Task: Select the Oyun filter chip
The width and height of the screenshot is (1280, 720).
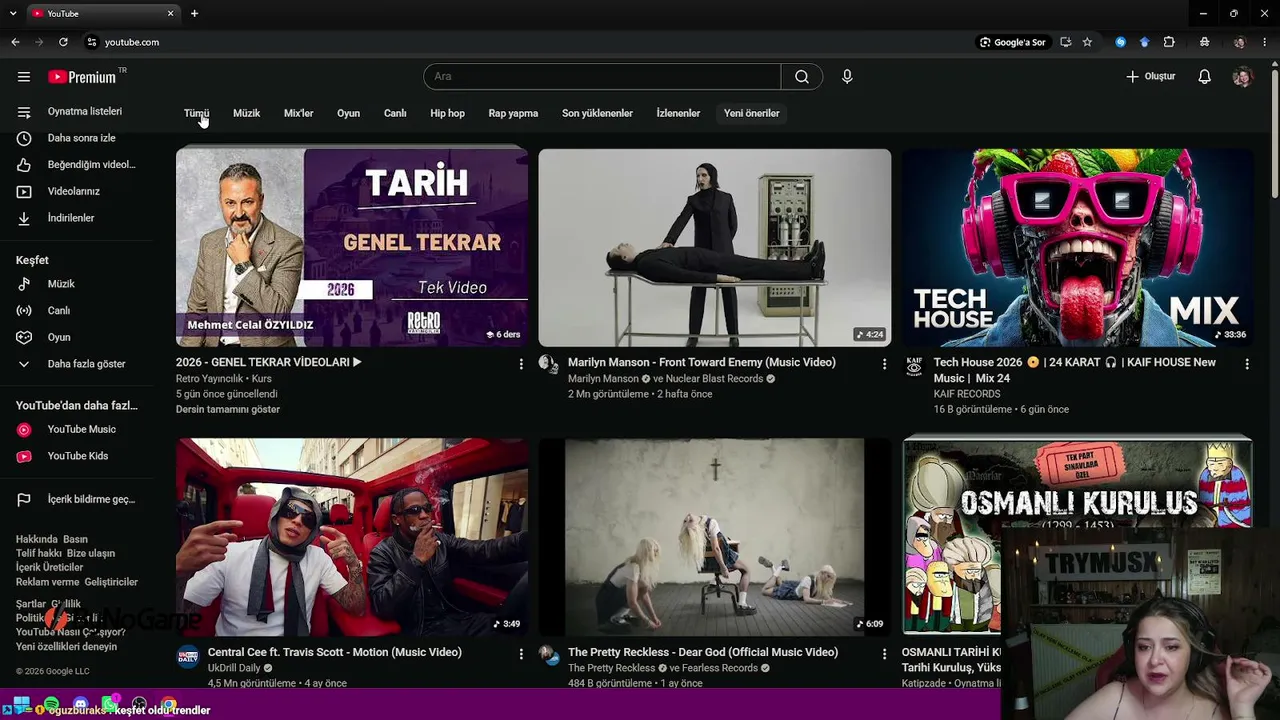Action: click(348, 113)
